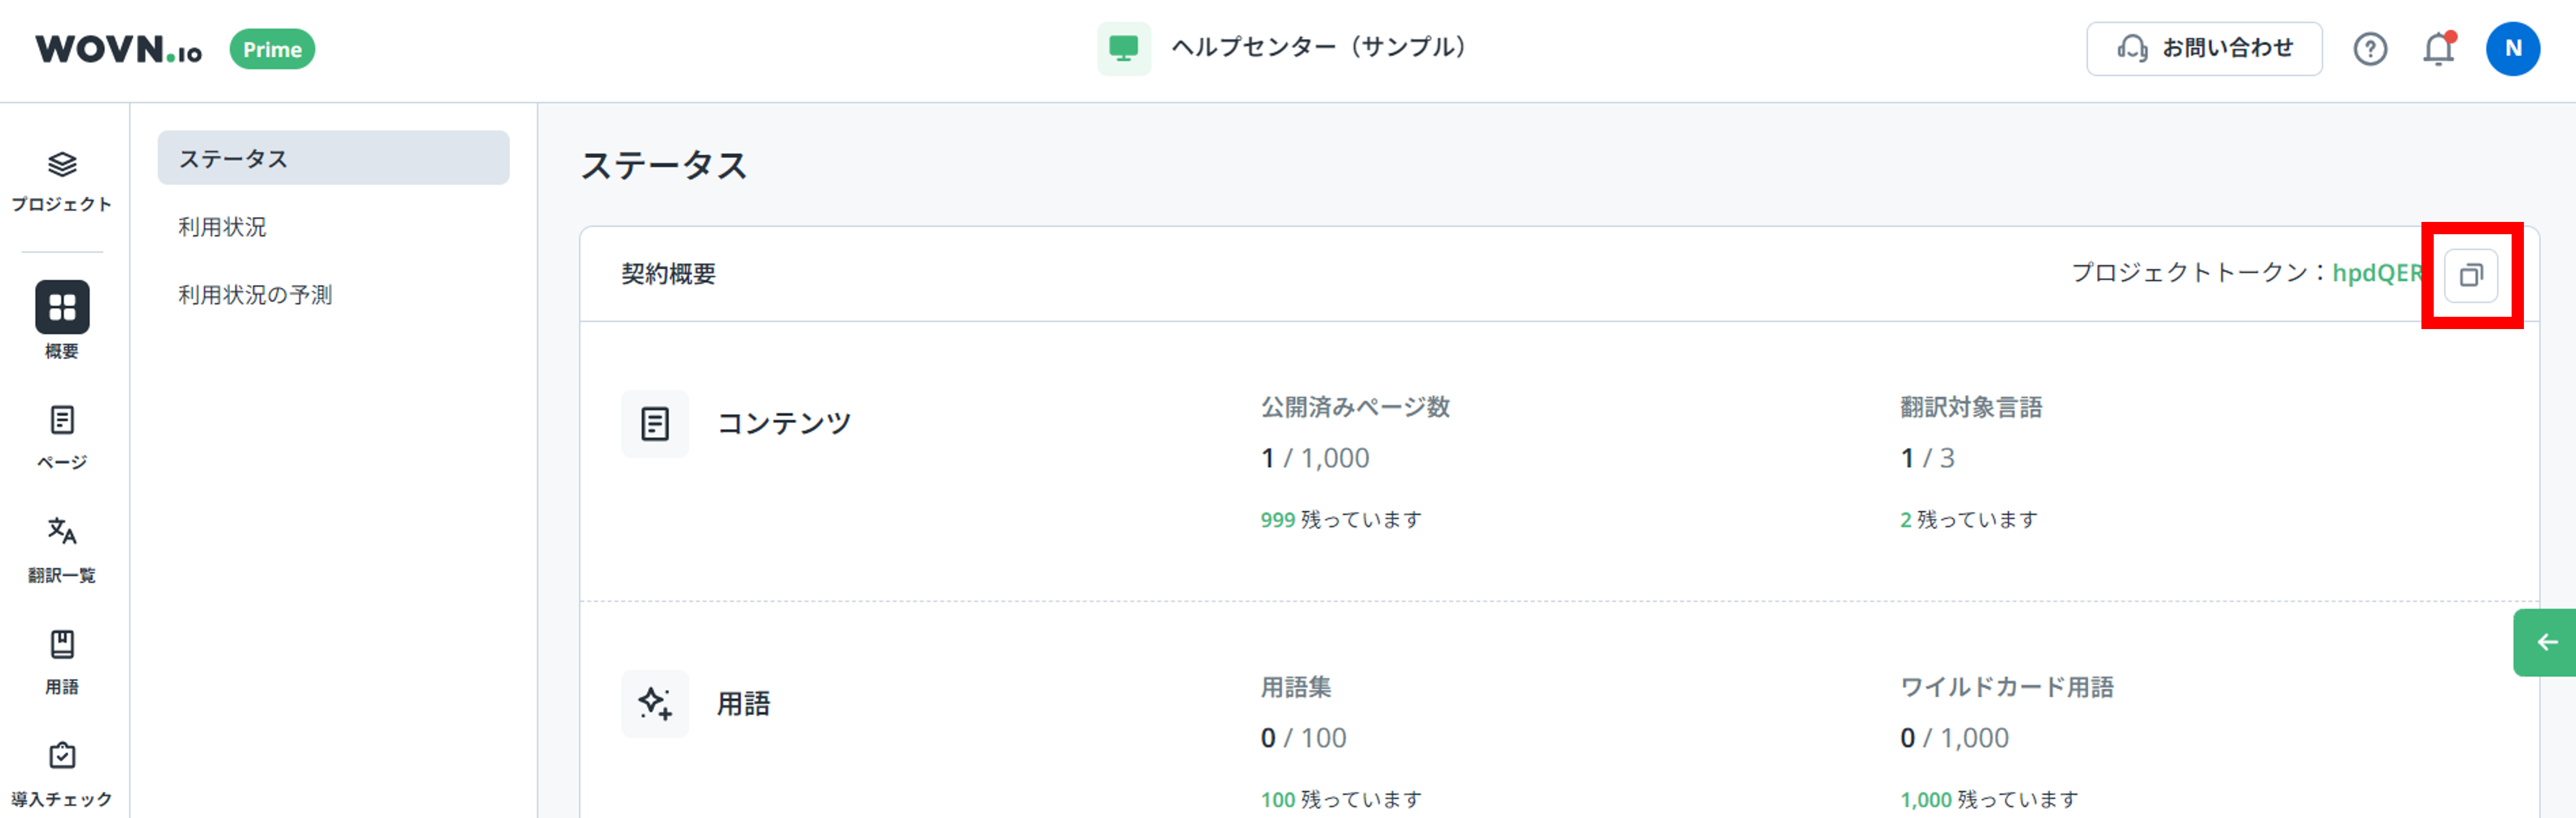Select 利用状況の予測 in the menu
The height and width of the screenshot is (818, 2576).
(254, 294)
